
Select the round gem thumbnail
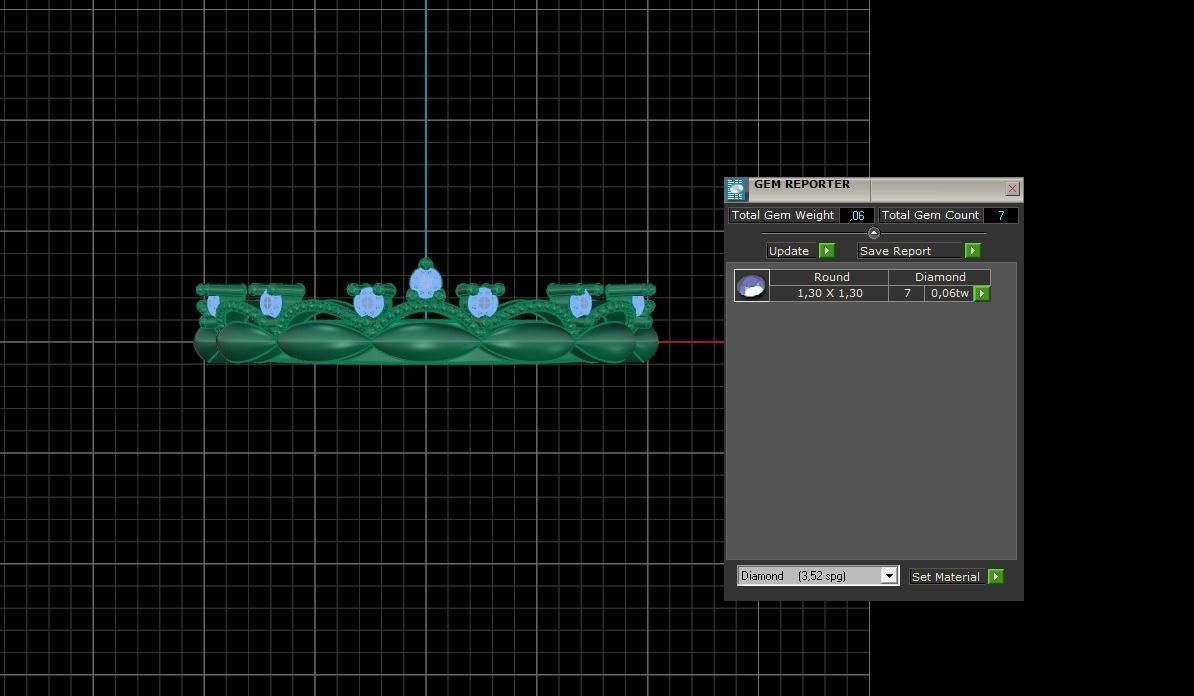coord(752,286)
